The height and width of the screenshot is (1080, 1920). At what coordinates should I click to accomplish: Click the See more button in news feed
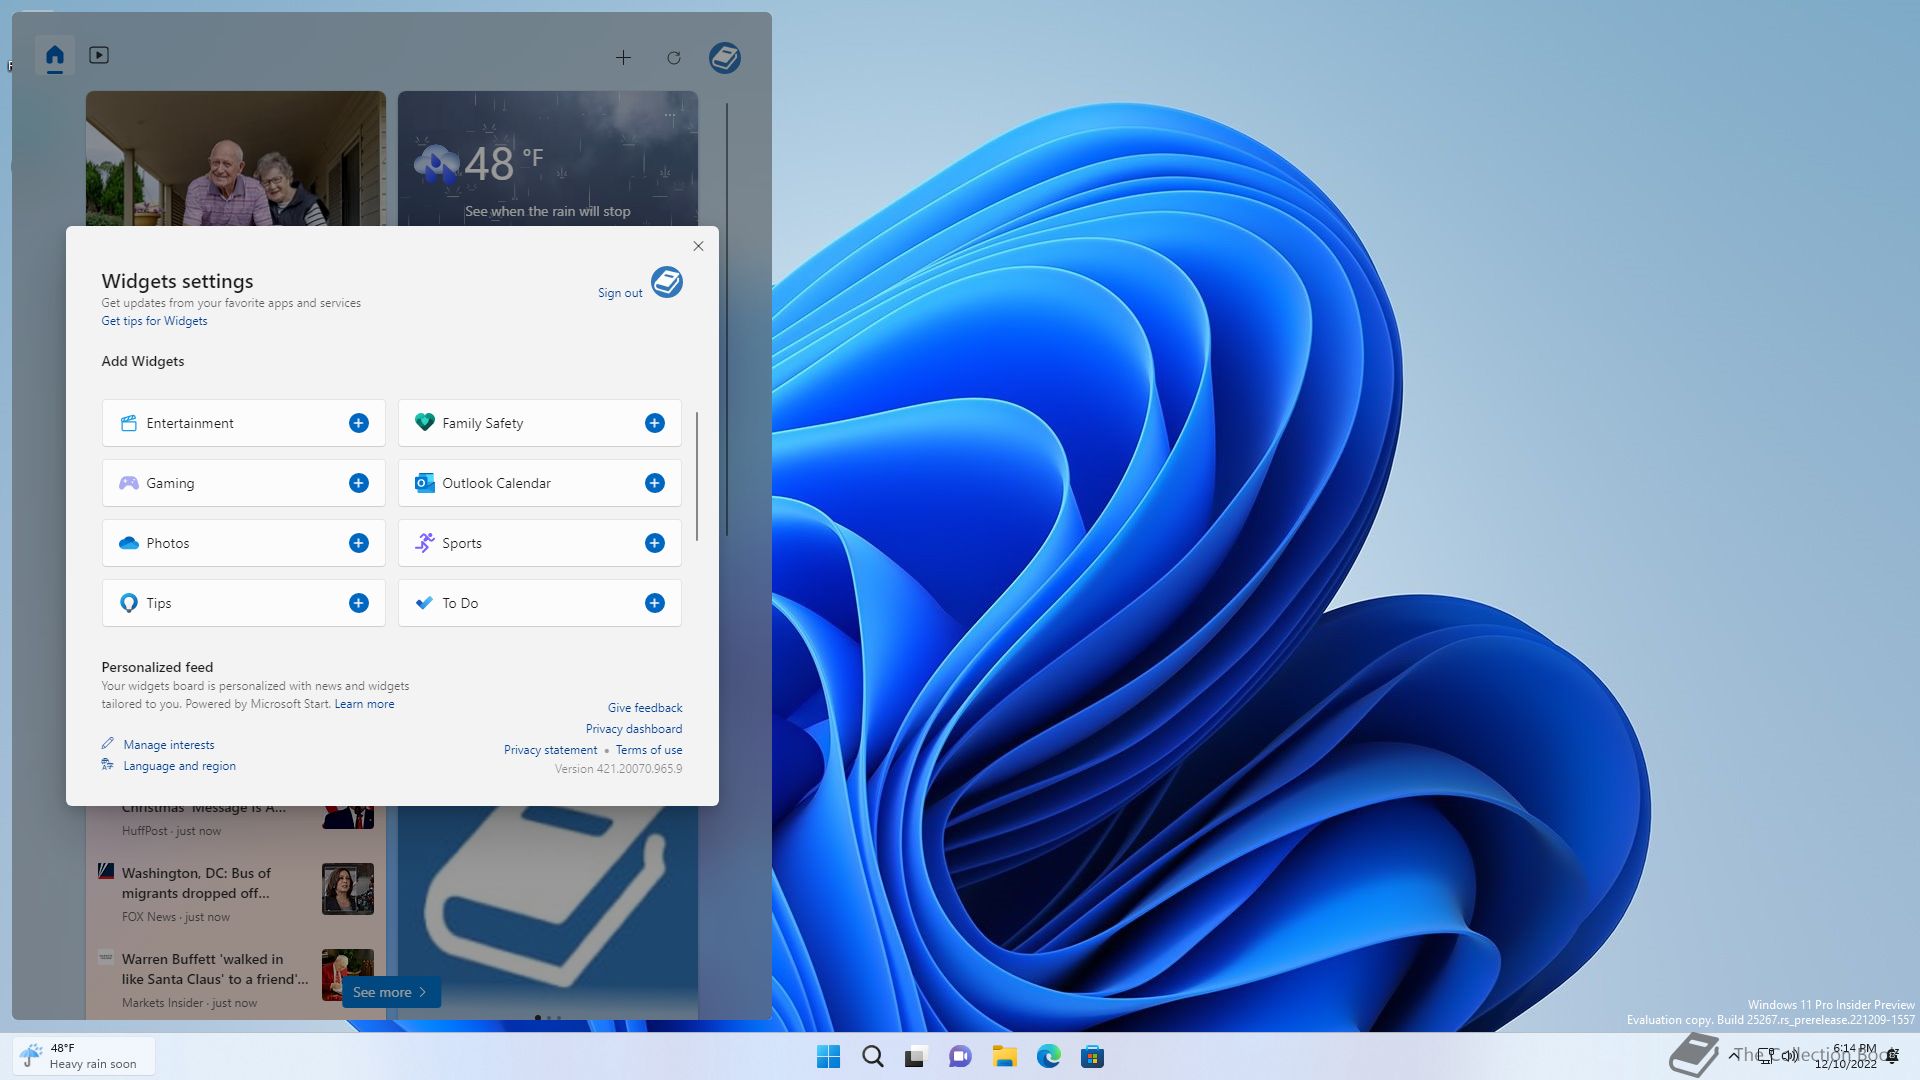391,992
